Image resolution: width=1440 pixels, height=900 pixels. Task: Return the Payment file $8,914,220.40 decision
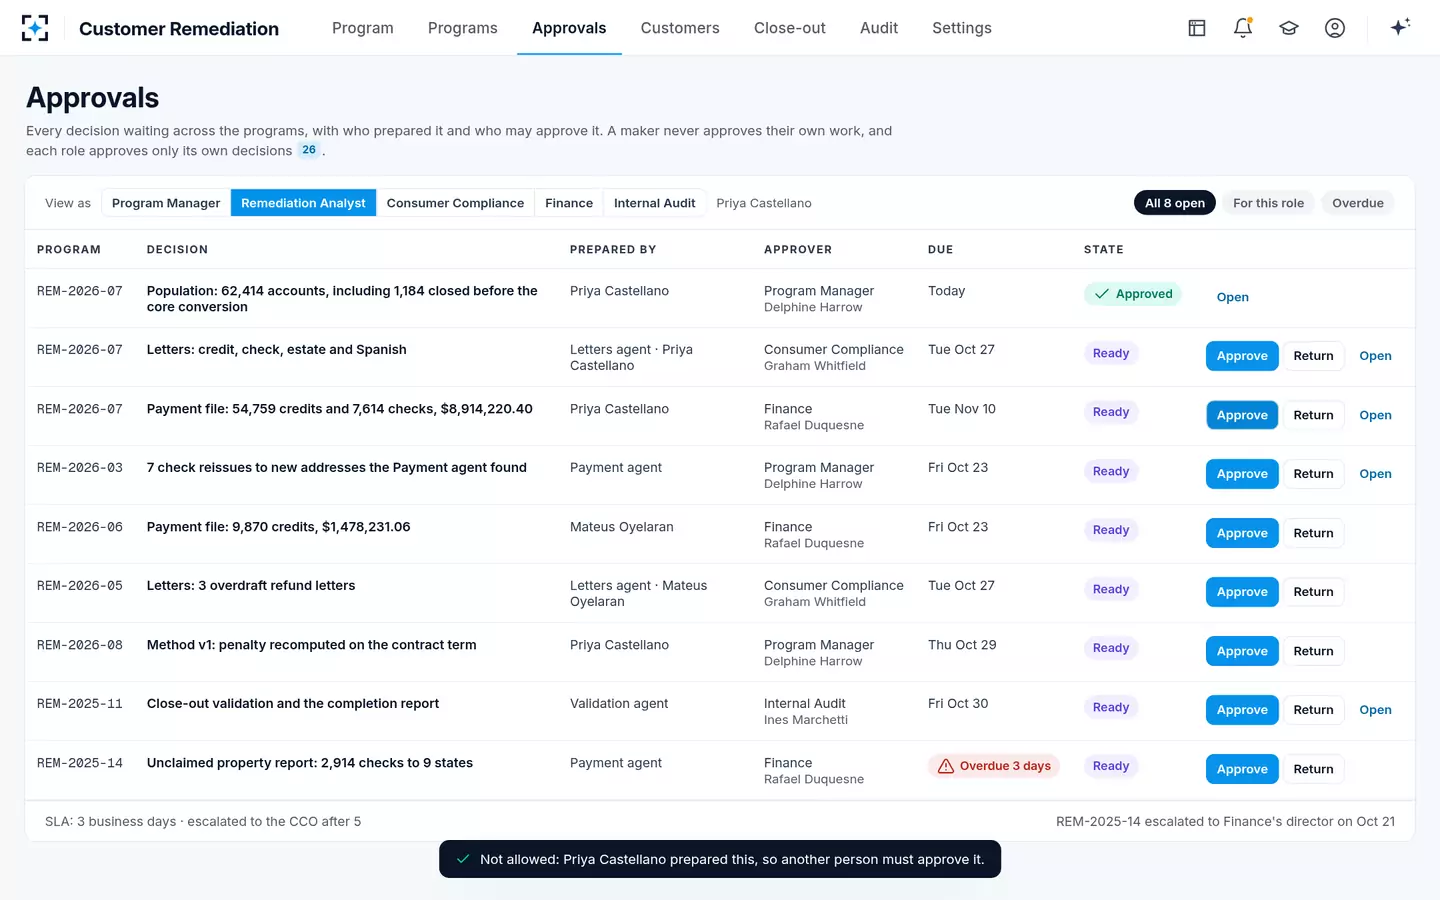click(1313, 415)
